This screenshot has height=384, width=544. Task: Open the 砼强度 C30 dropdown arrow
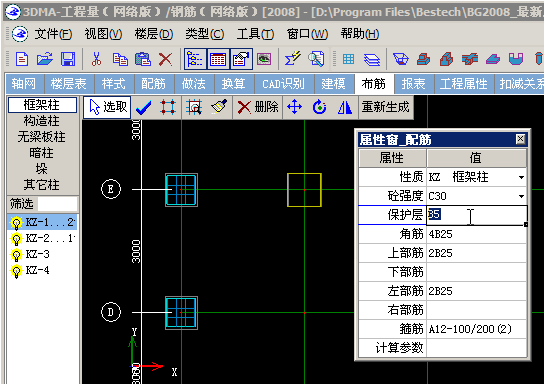tap(521, 196)
